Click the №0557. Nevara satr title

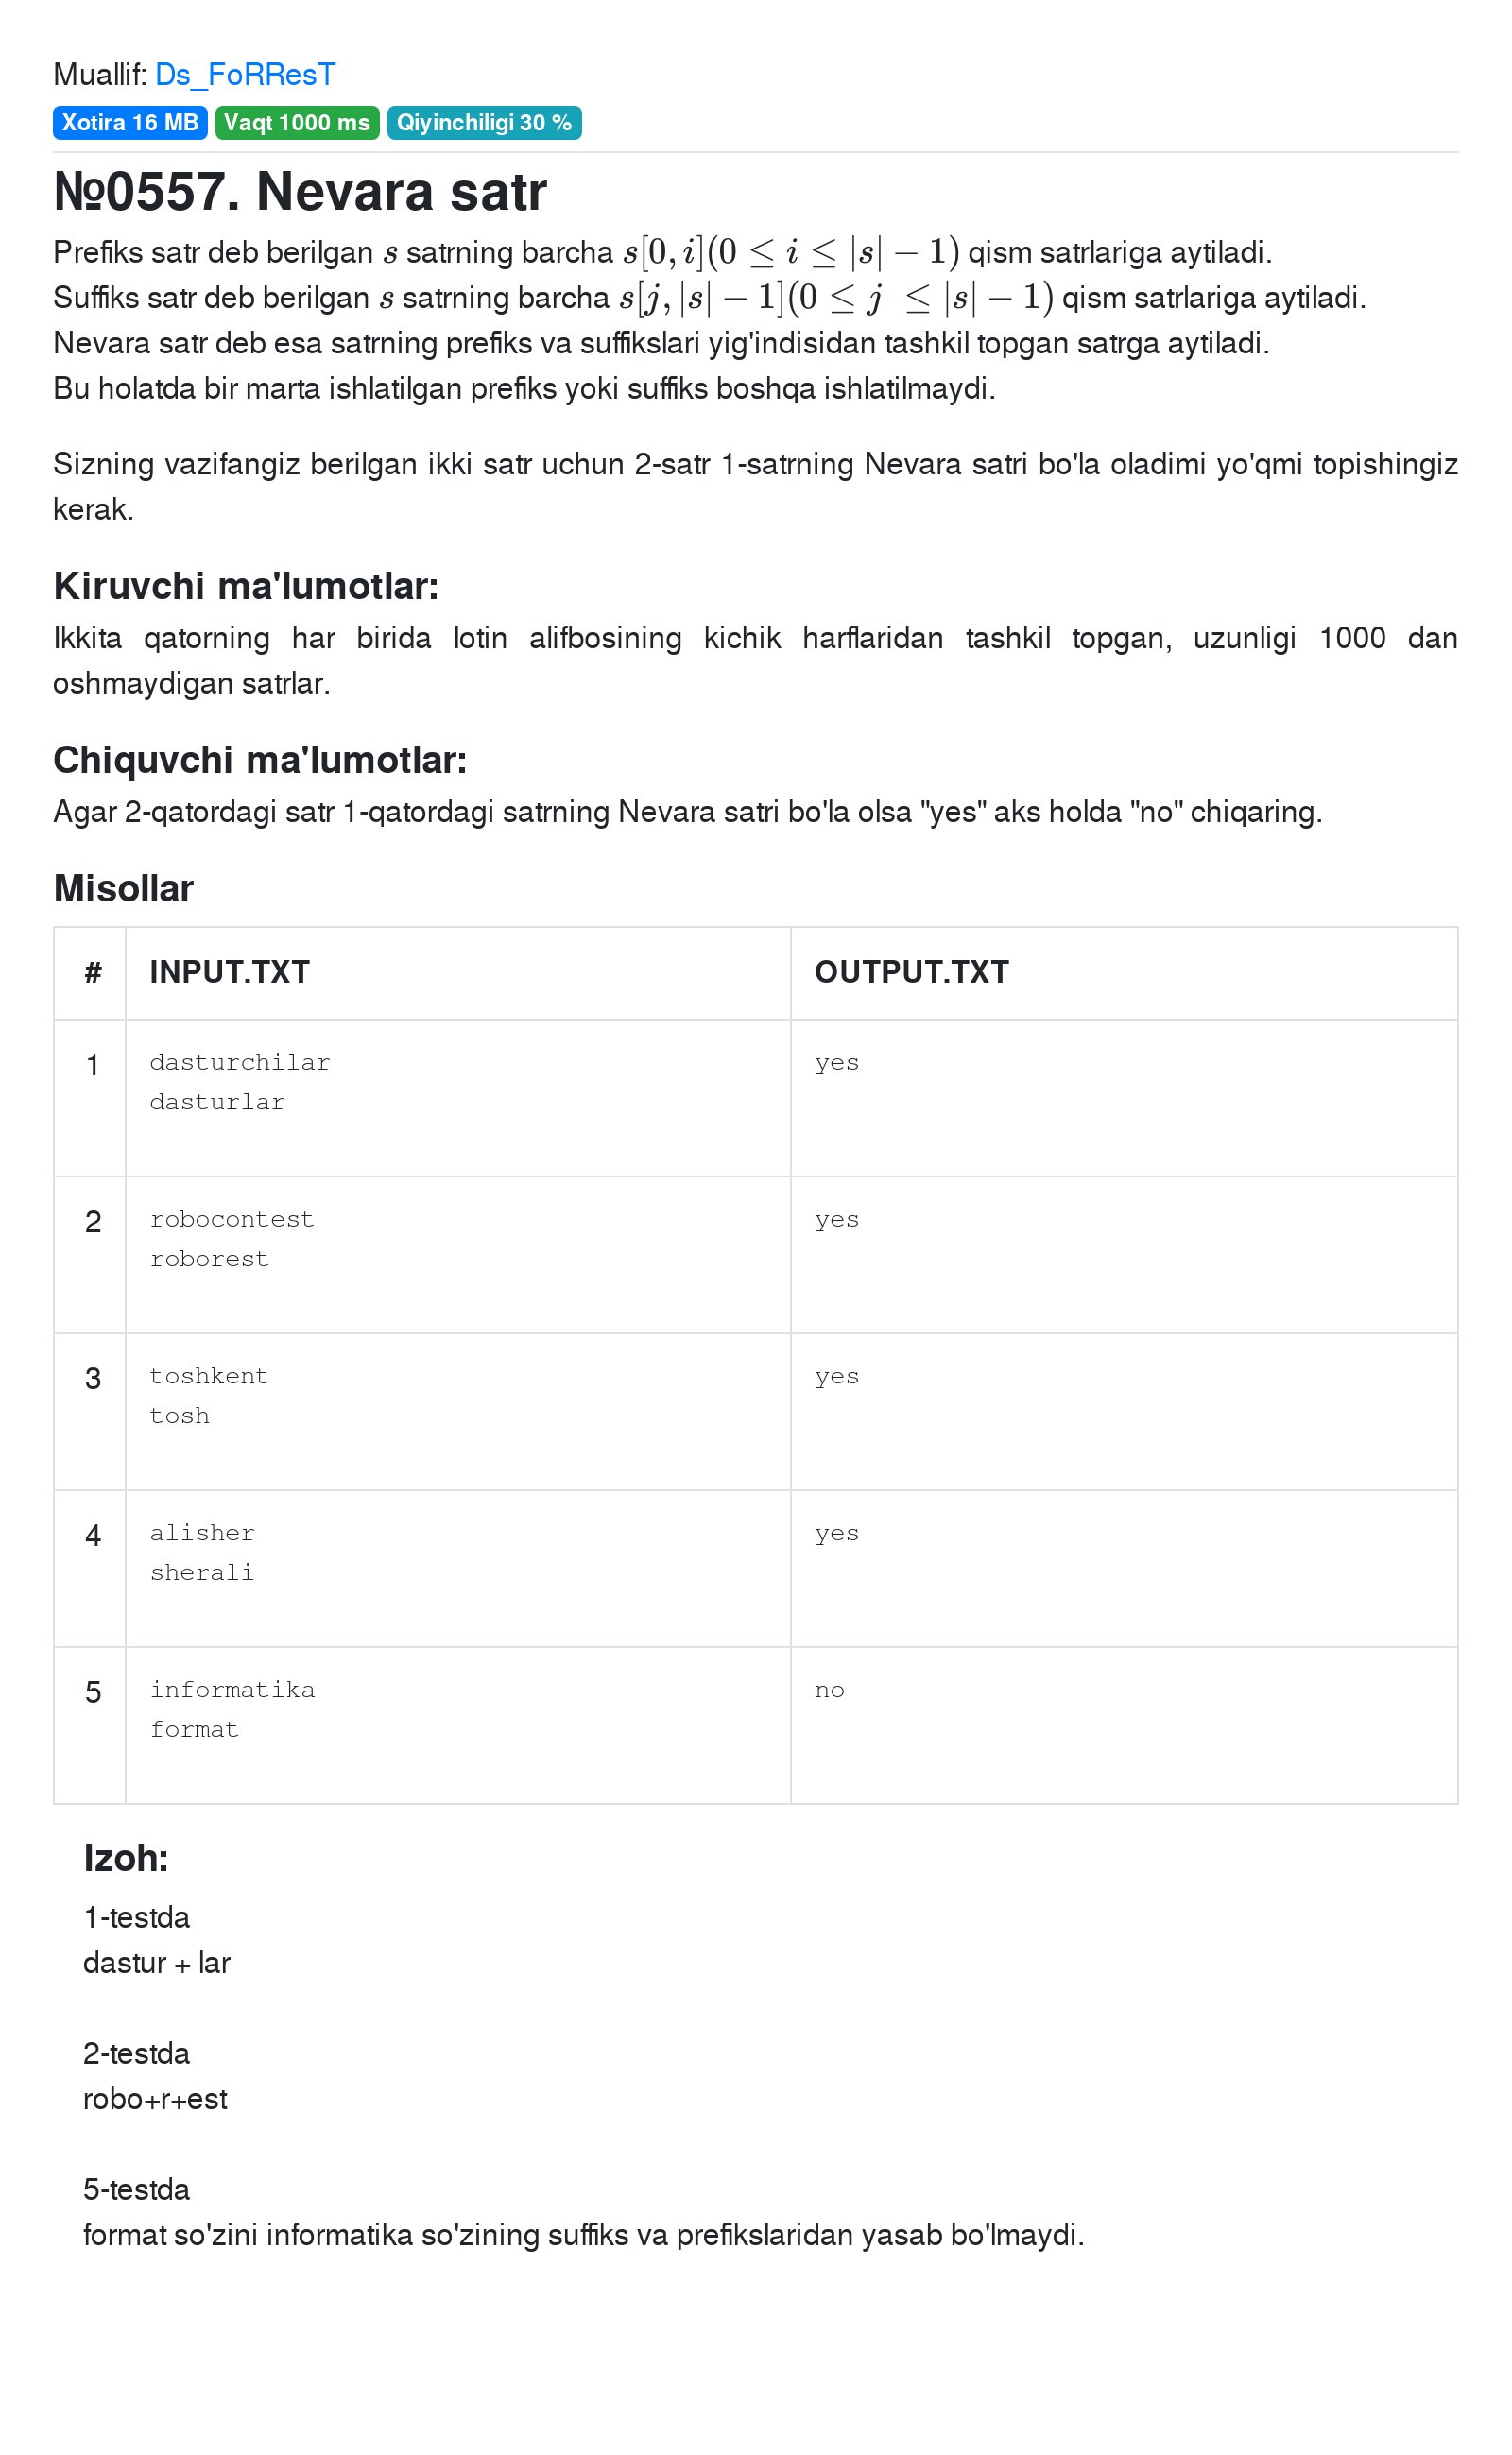click(300, 192)
